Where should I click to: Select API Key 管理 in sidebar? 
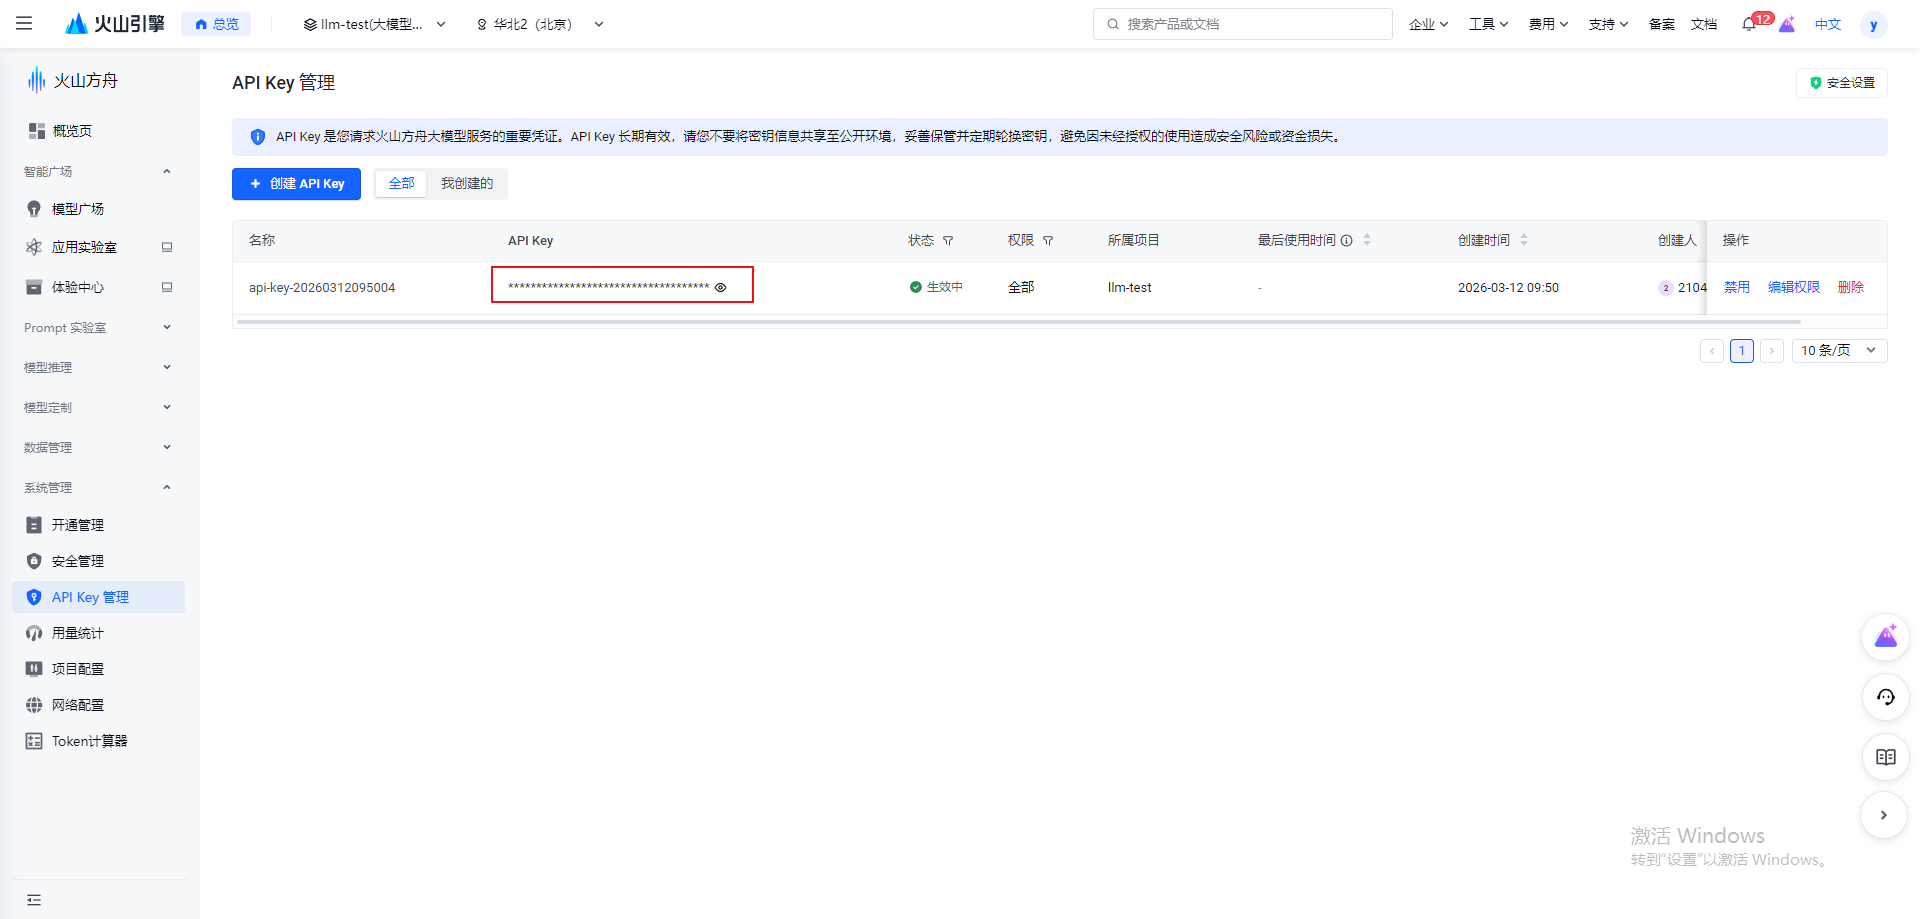click(98, 597)
